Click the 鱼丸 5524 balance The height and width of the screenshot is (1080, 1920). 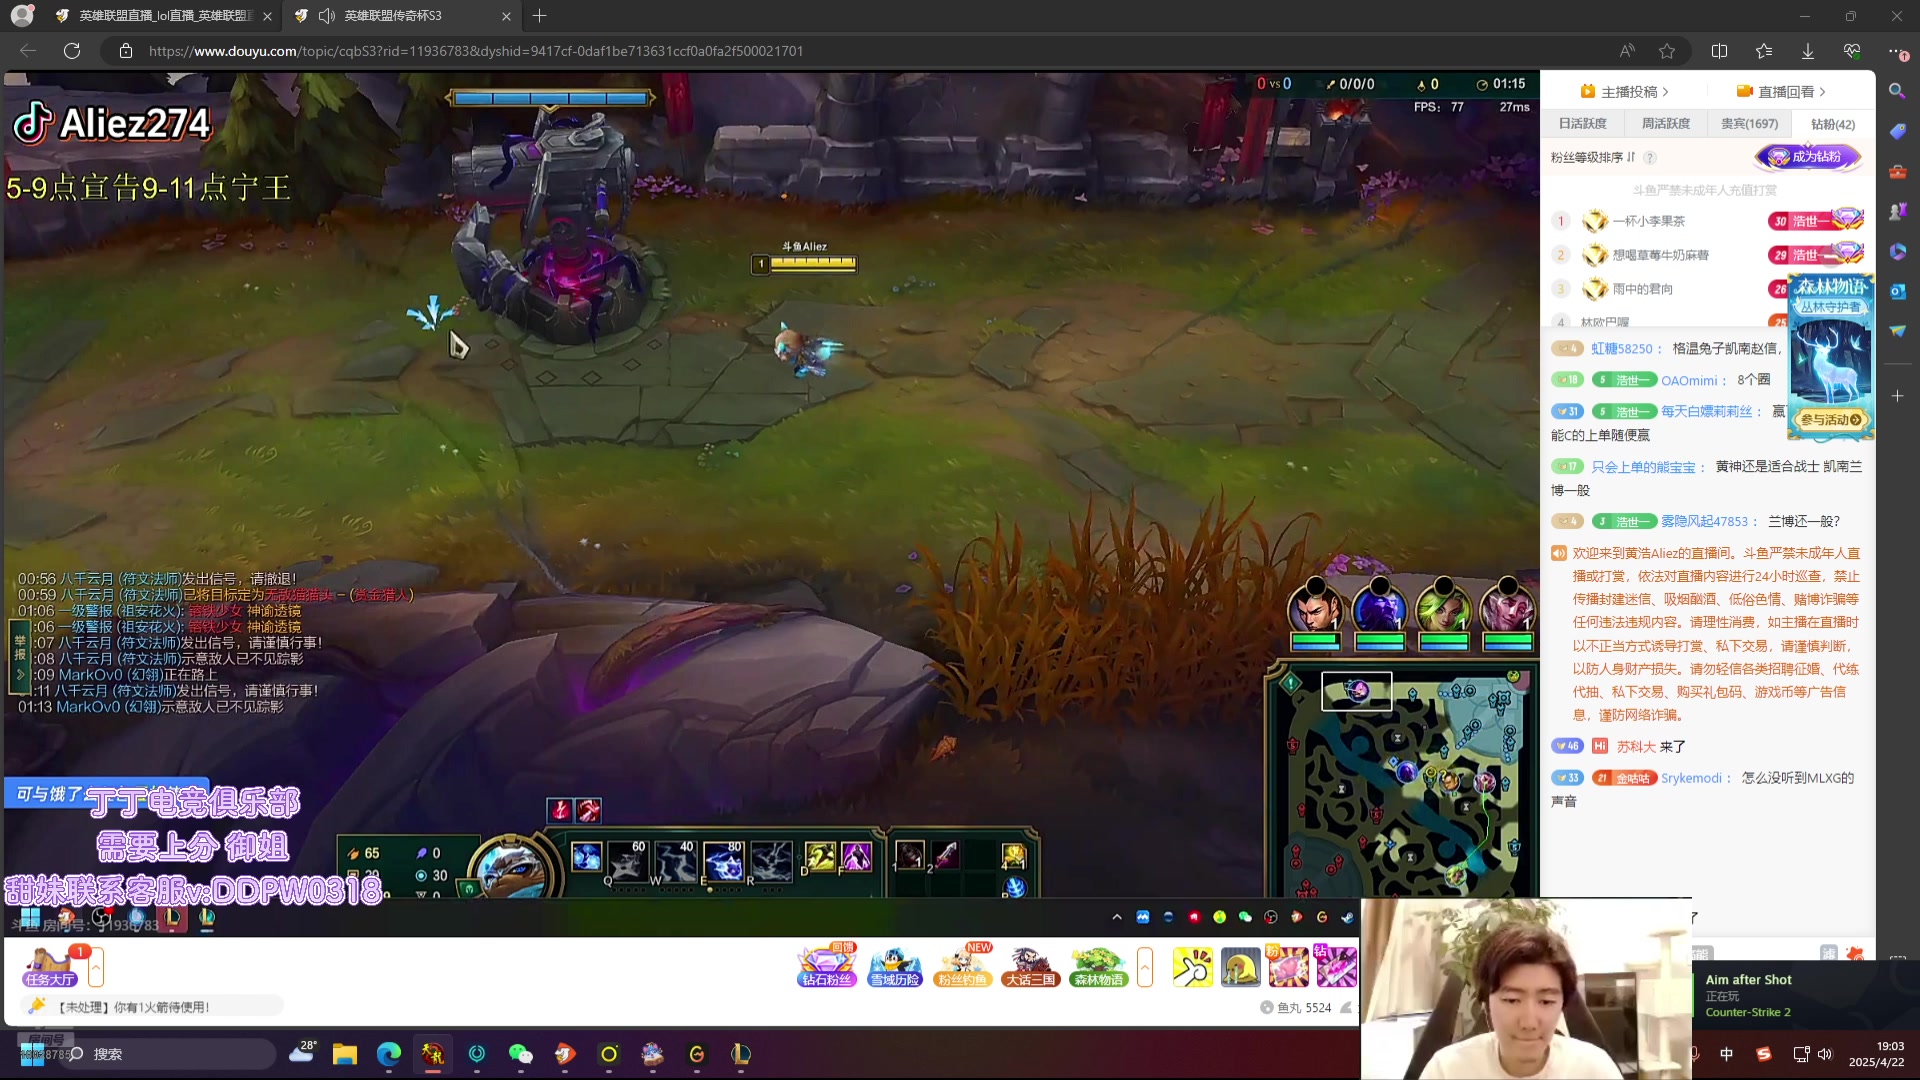pos(1296,1008)
